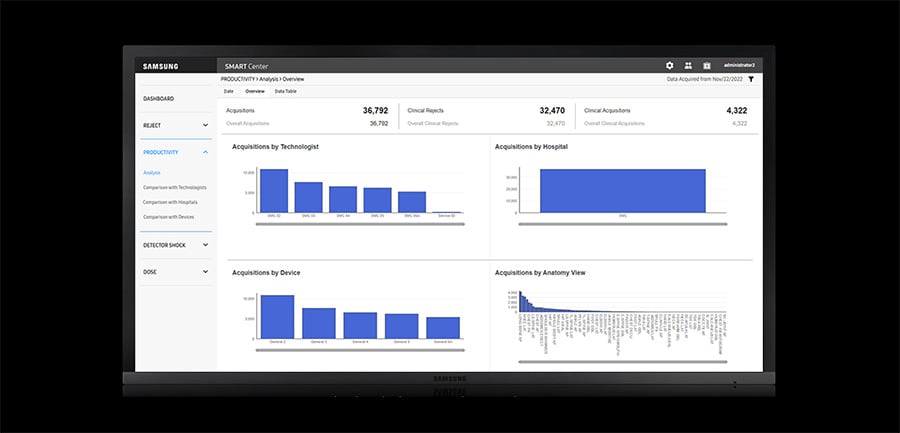Click the Acquisitions by Technologist heading

coord(276,147)
